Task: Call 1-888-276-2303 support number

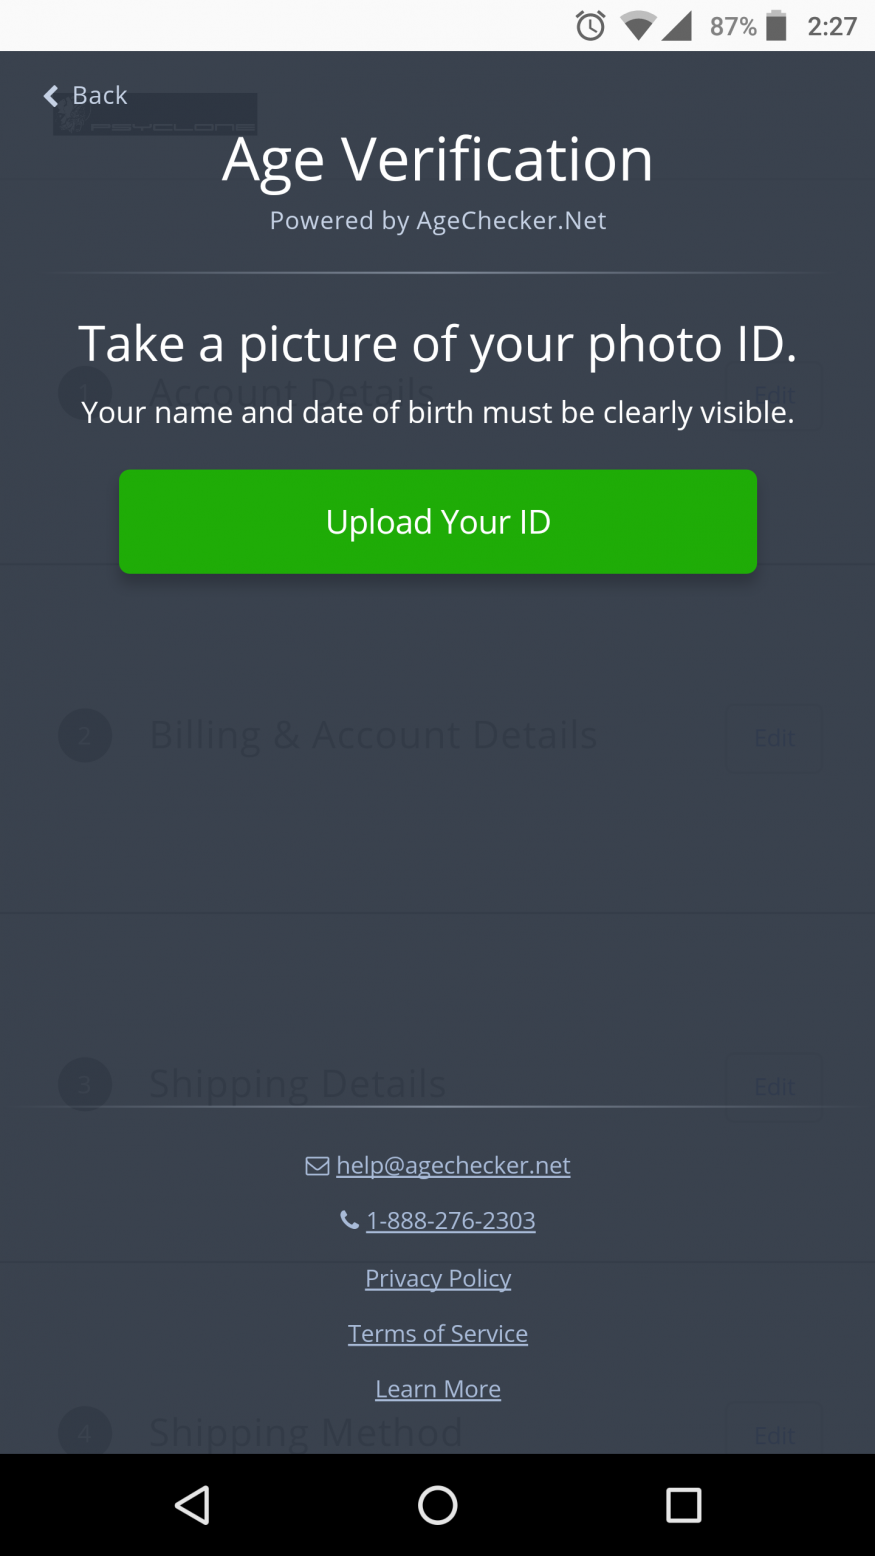Action: (451, 1220)
